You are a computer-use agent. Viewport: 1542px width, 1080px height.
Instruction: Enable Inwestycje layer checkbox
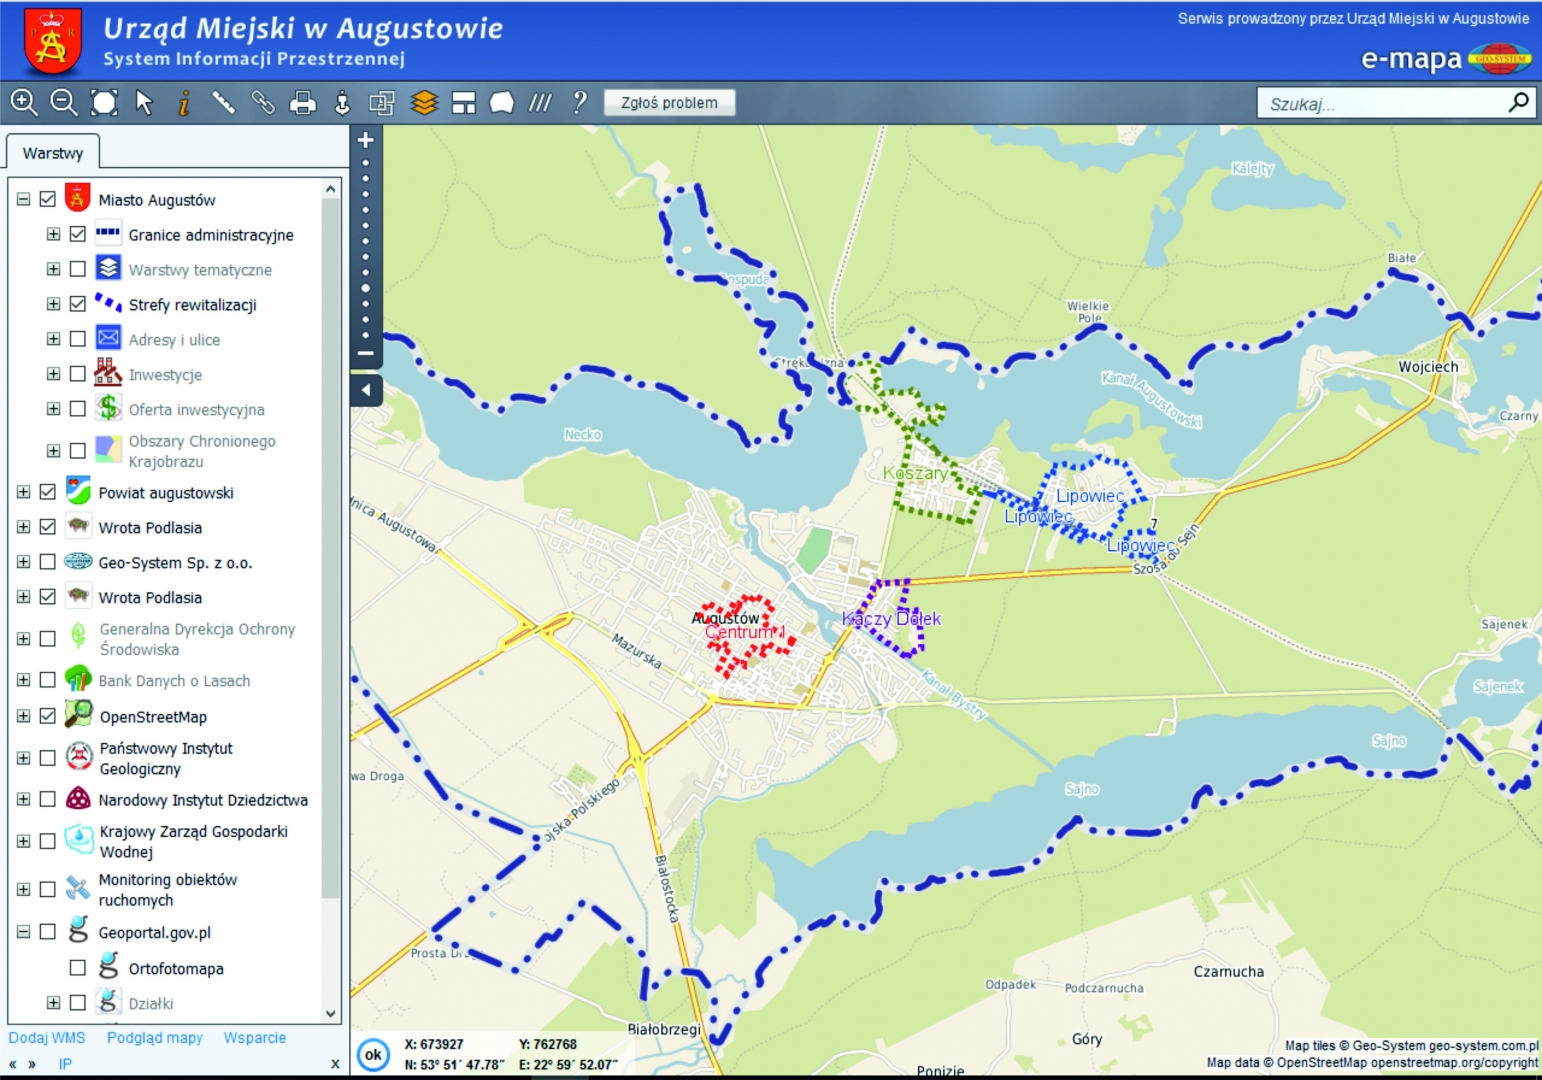78,374
